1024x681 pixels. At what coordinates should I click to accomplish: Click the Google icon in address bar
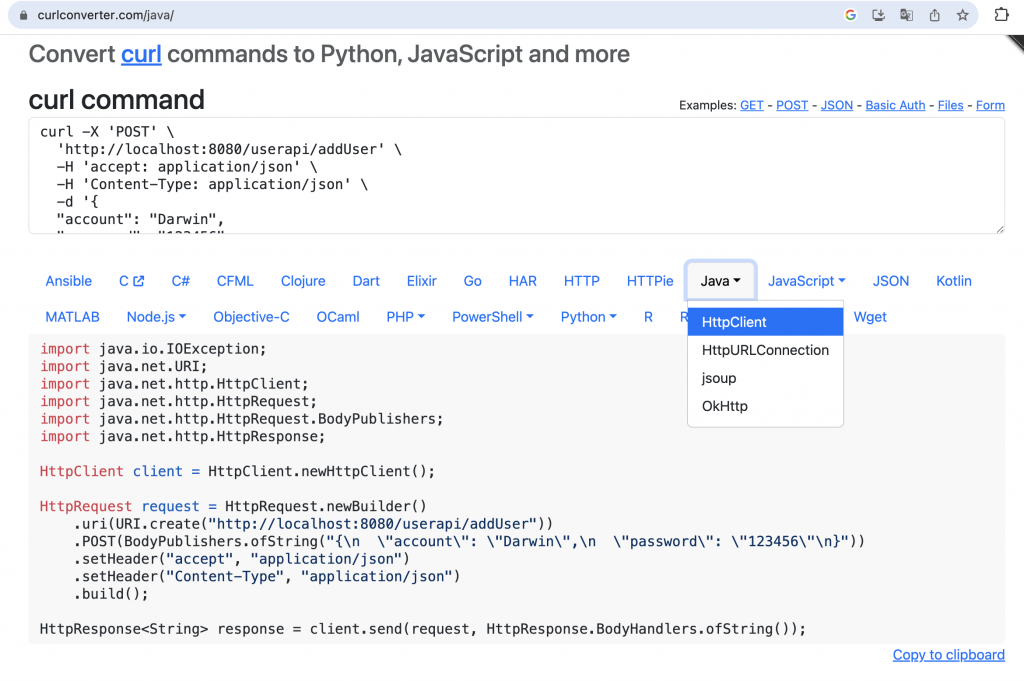coord(851,15)
